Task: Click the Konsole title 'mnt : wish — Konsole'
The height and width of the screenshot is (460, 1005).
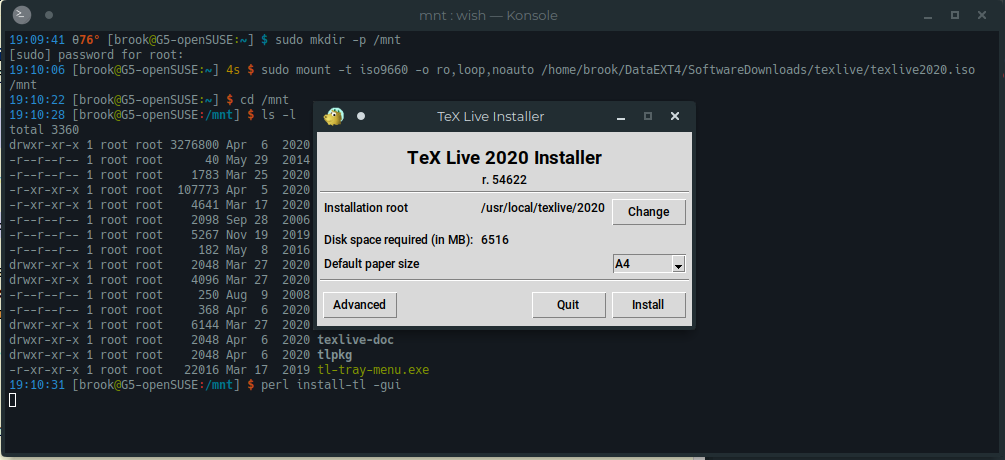Action: (488, 15)
